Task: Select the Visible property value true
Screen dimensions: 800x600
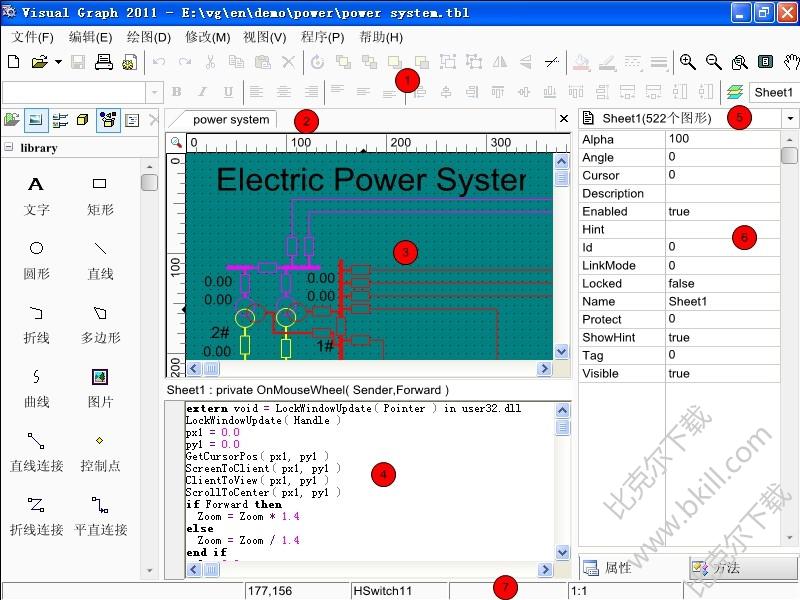Action: (723, 373)
